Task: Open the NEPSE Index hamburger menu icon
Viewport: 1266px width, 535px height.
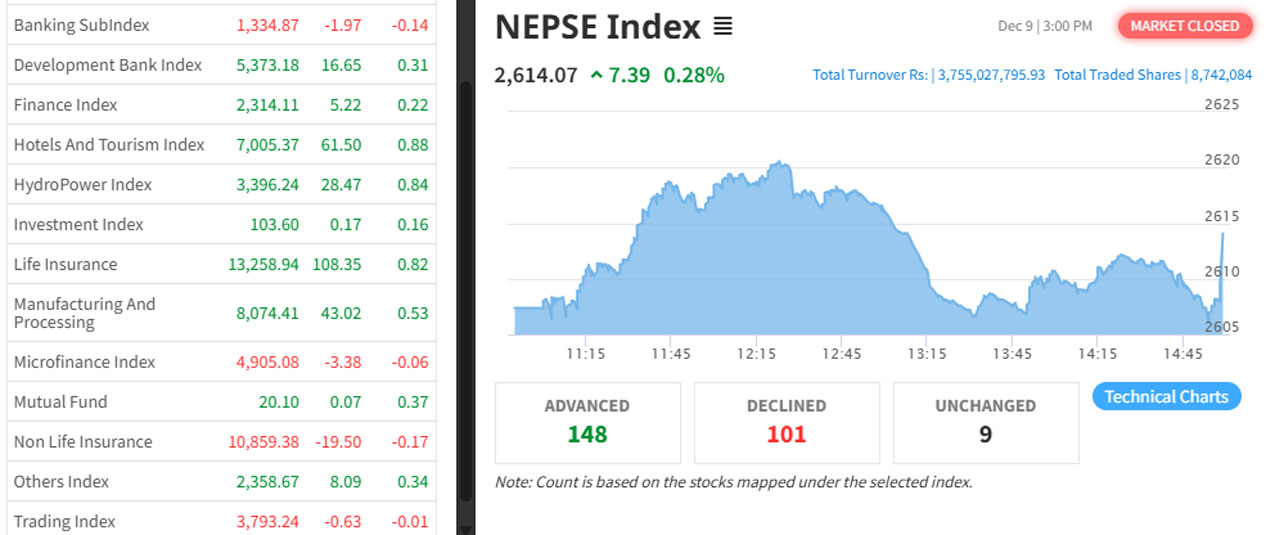Action: click(723, 27)
